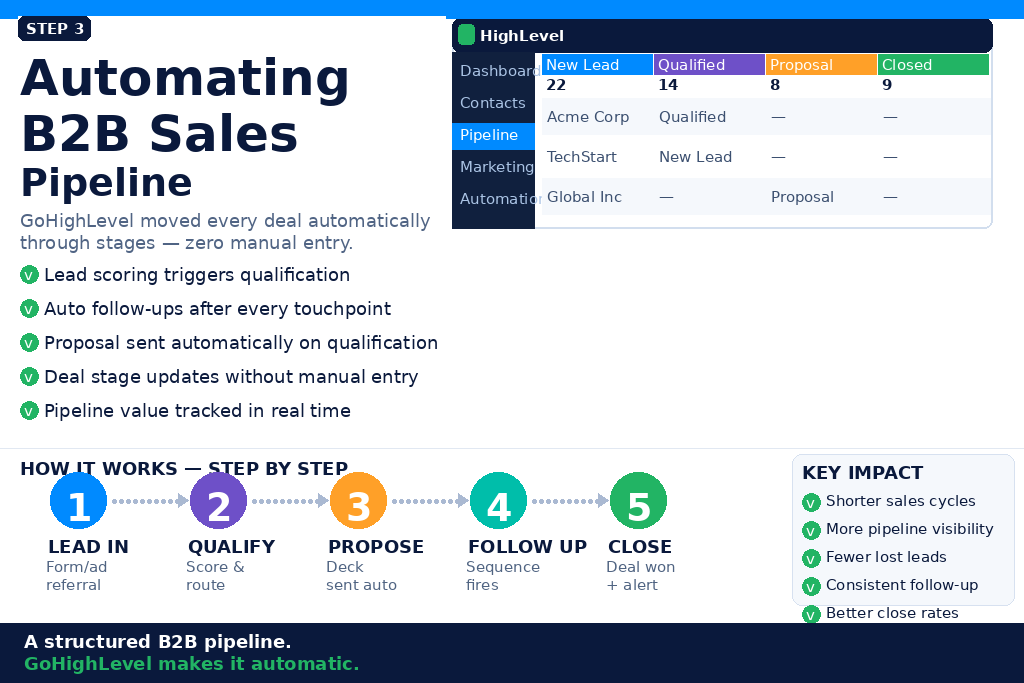Select the New Lead stage column header
The image size is (1024, 683).
[x=597, y=65]
